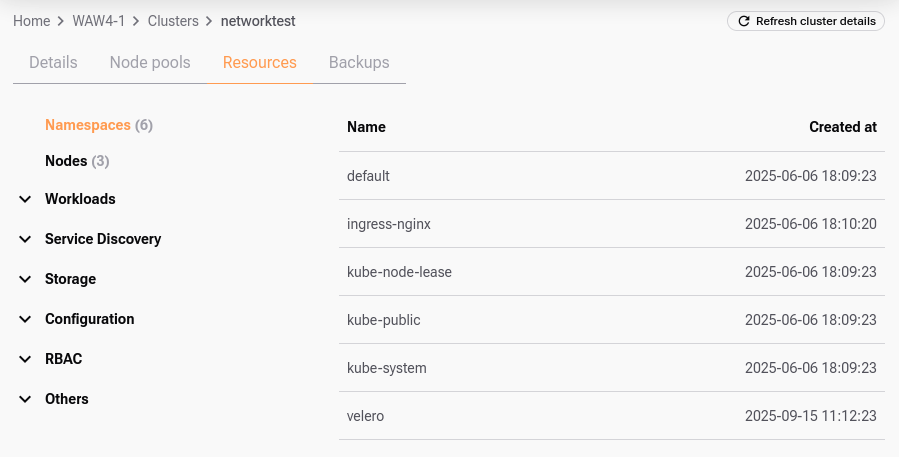
Task: Click RBAC section label
Action: point(64,359)
